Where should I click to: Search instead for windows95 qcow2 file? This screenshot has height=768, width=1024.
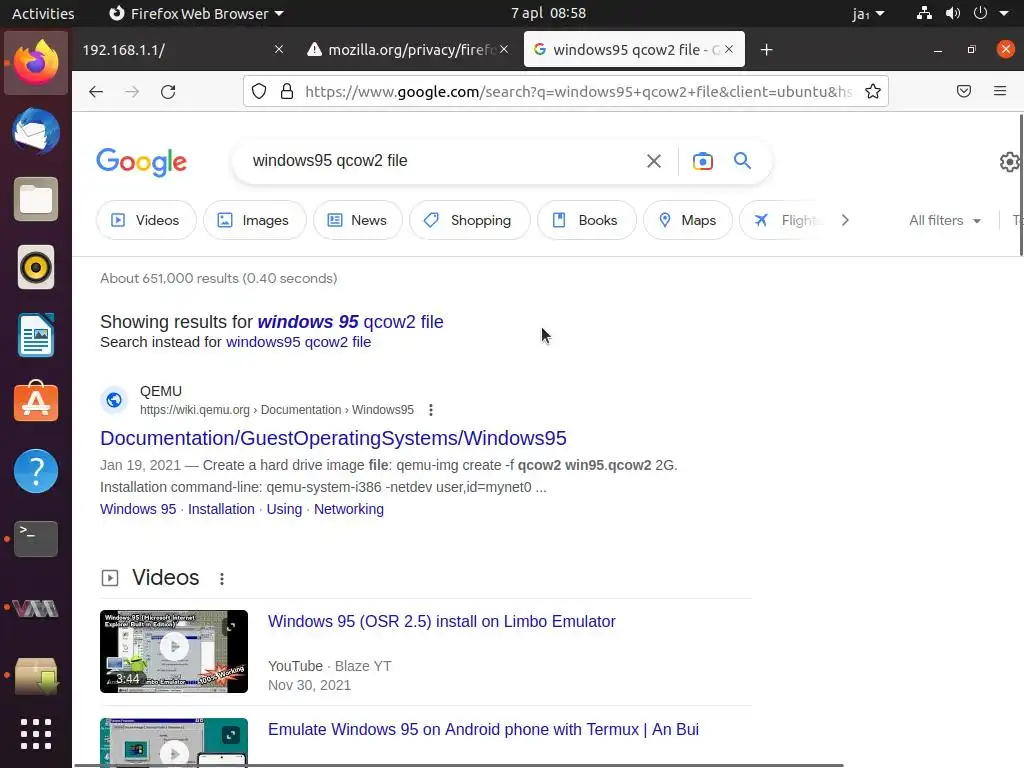click(298, 342)
